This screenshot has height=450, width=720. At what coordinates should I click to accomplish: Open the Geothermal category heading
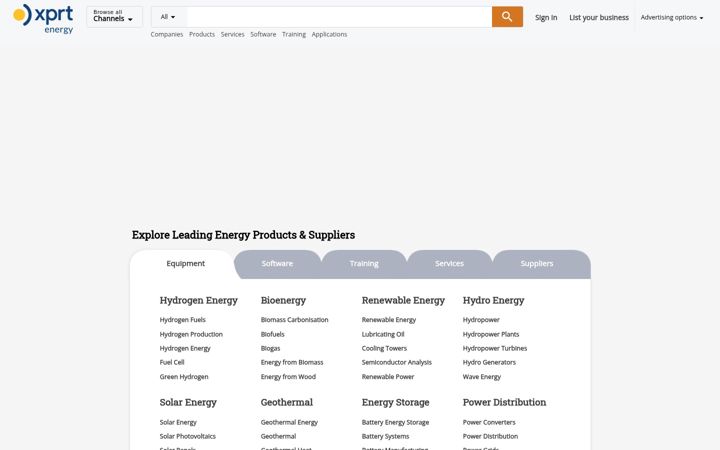tap(287, 402)
